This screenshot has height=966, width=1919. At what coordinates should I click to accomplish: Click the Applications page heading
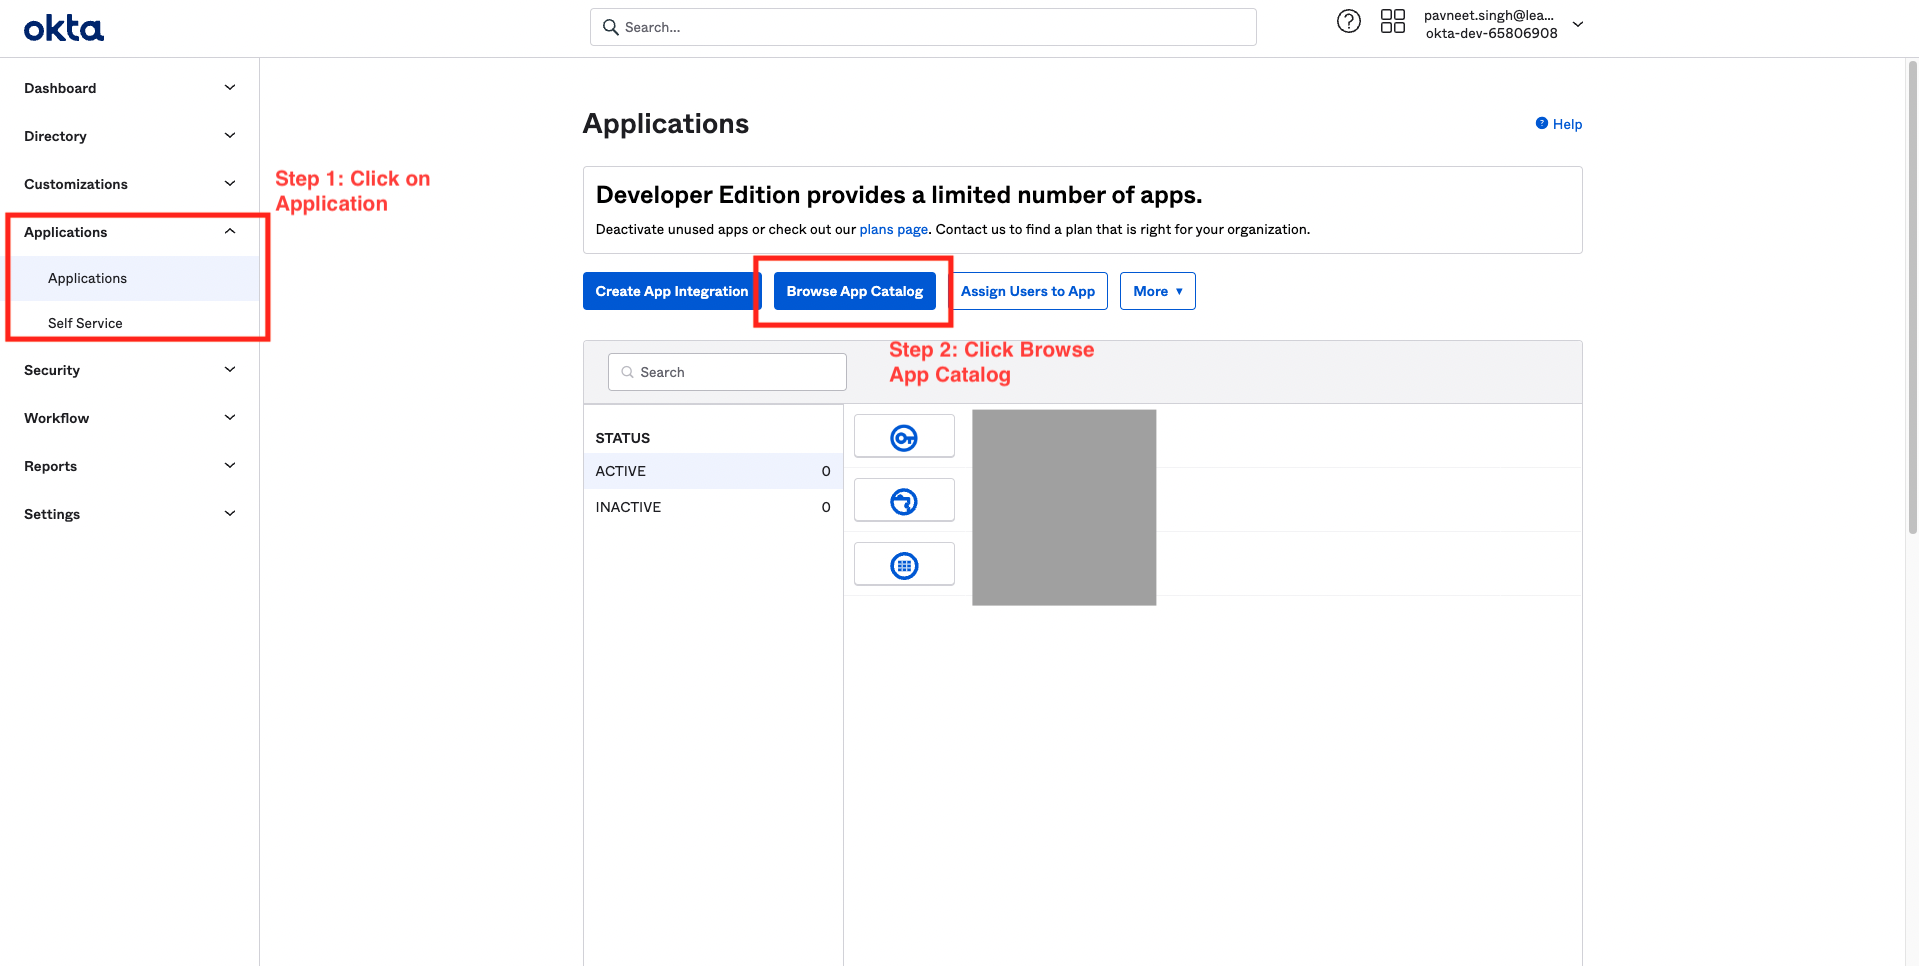(x=666, y=124)
